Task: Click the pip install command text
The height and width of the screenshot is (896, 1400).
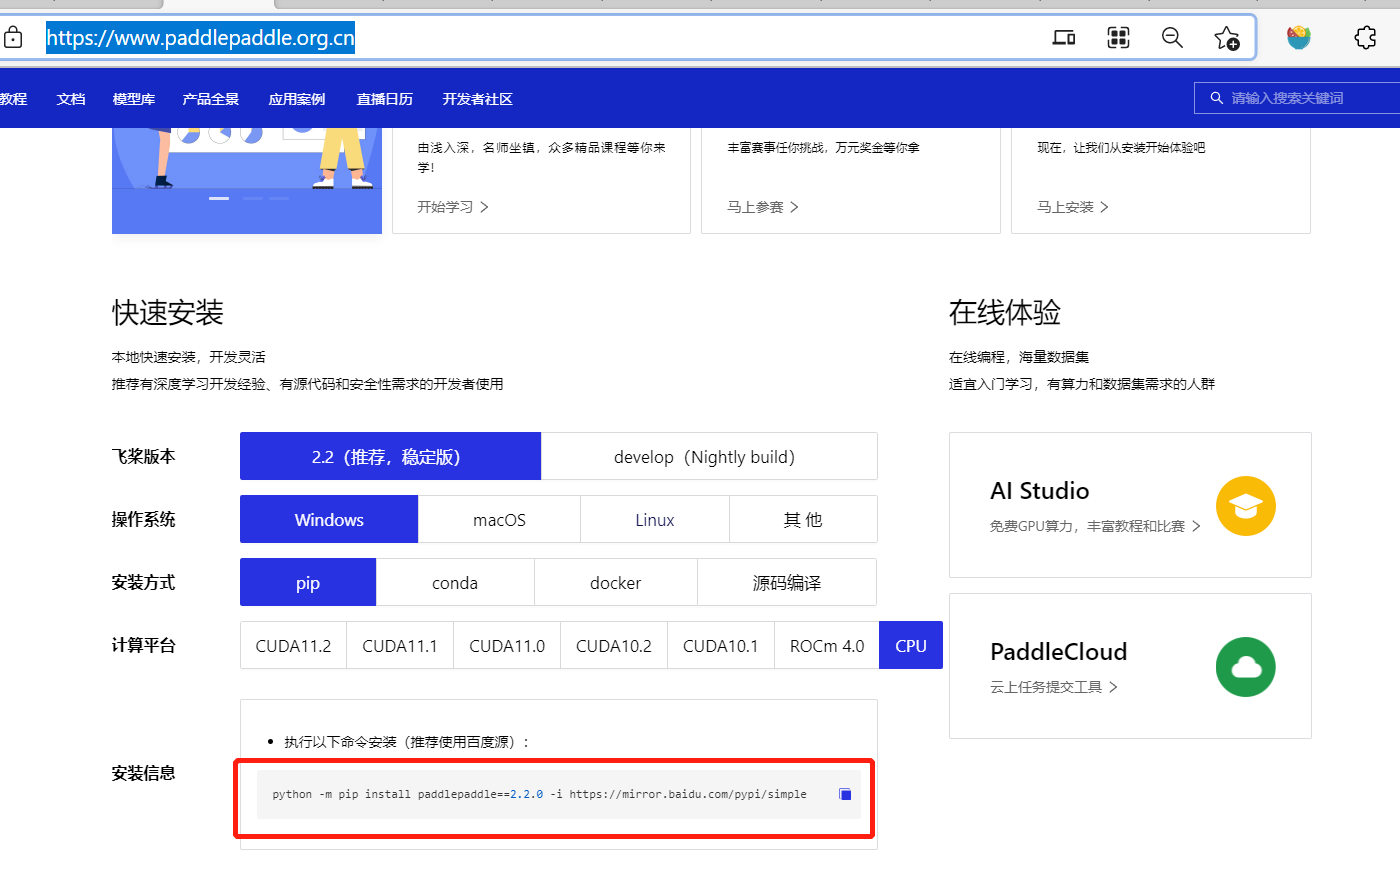Action: 539,794
